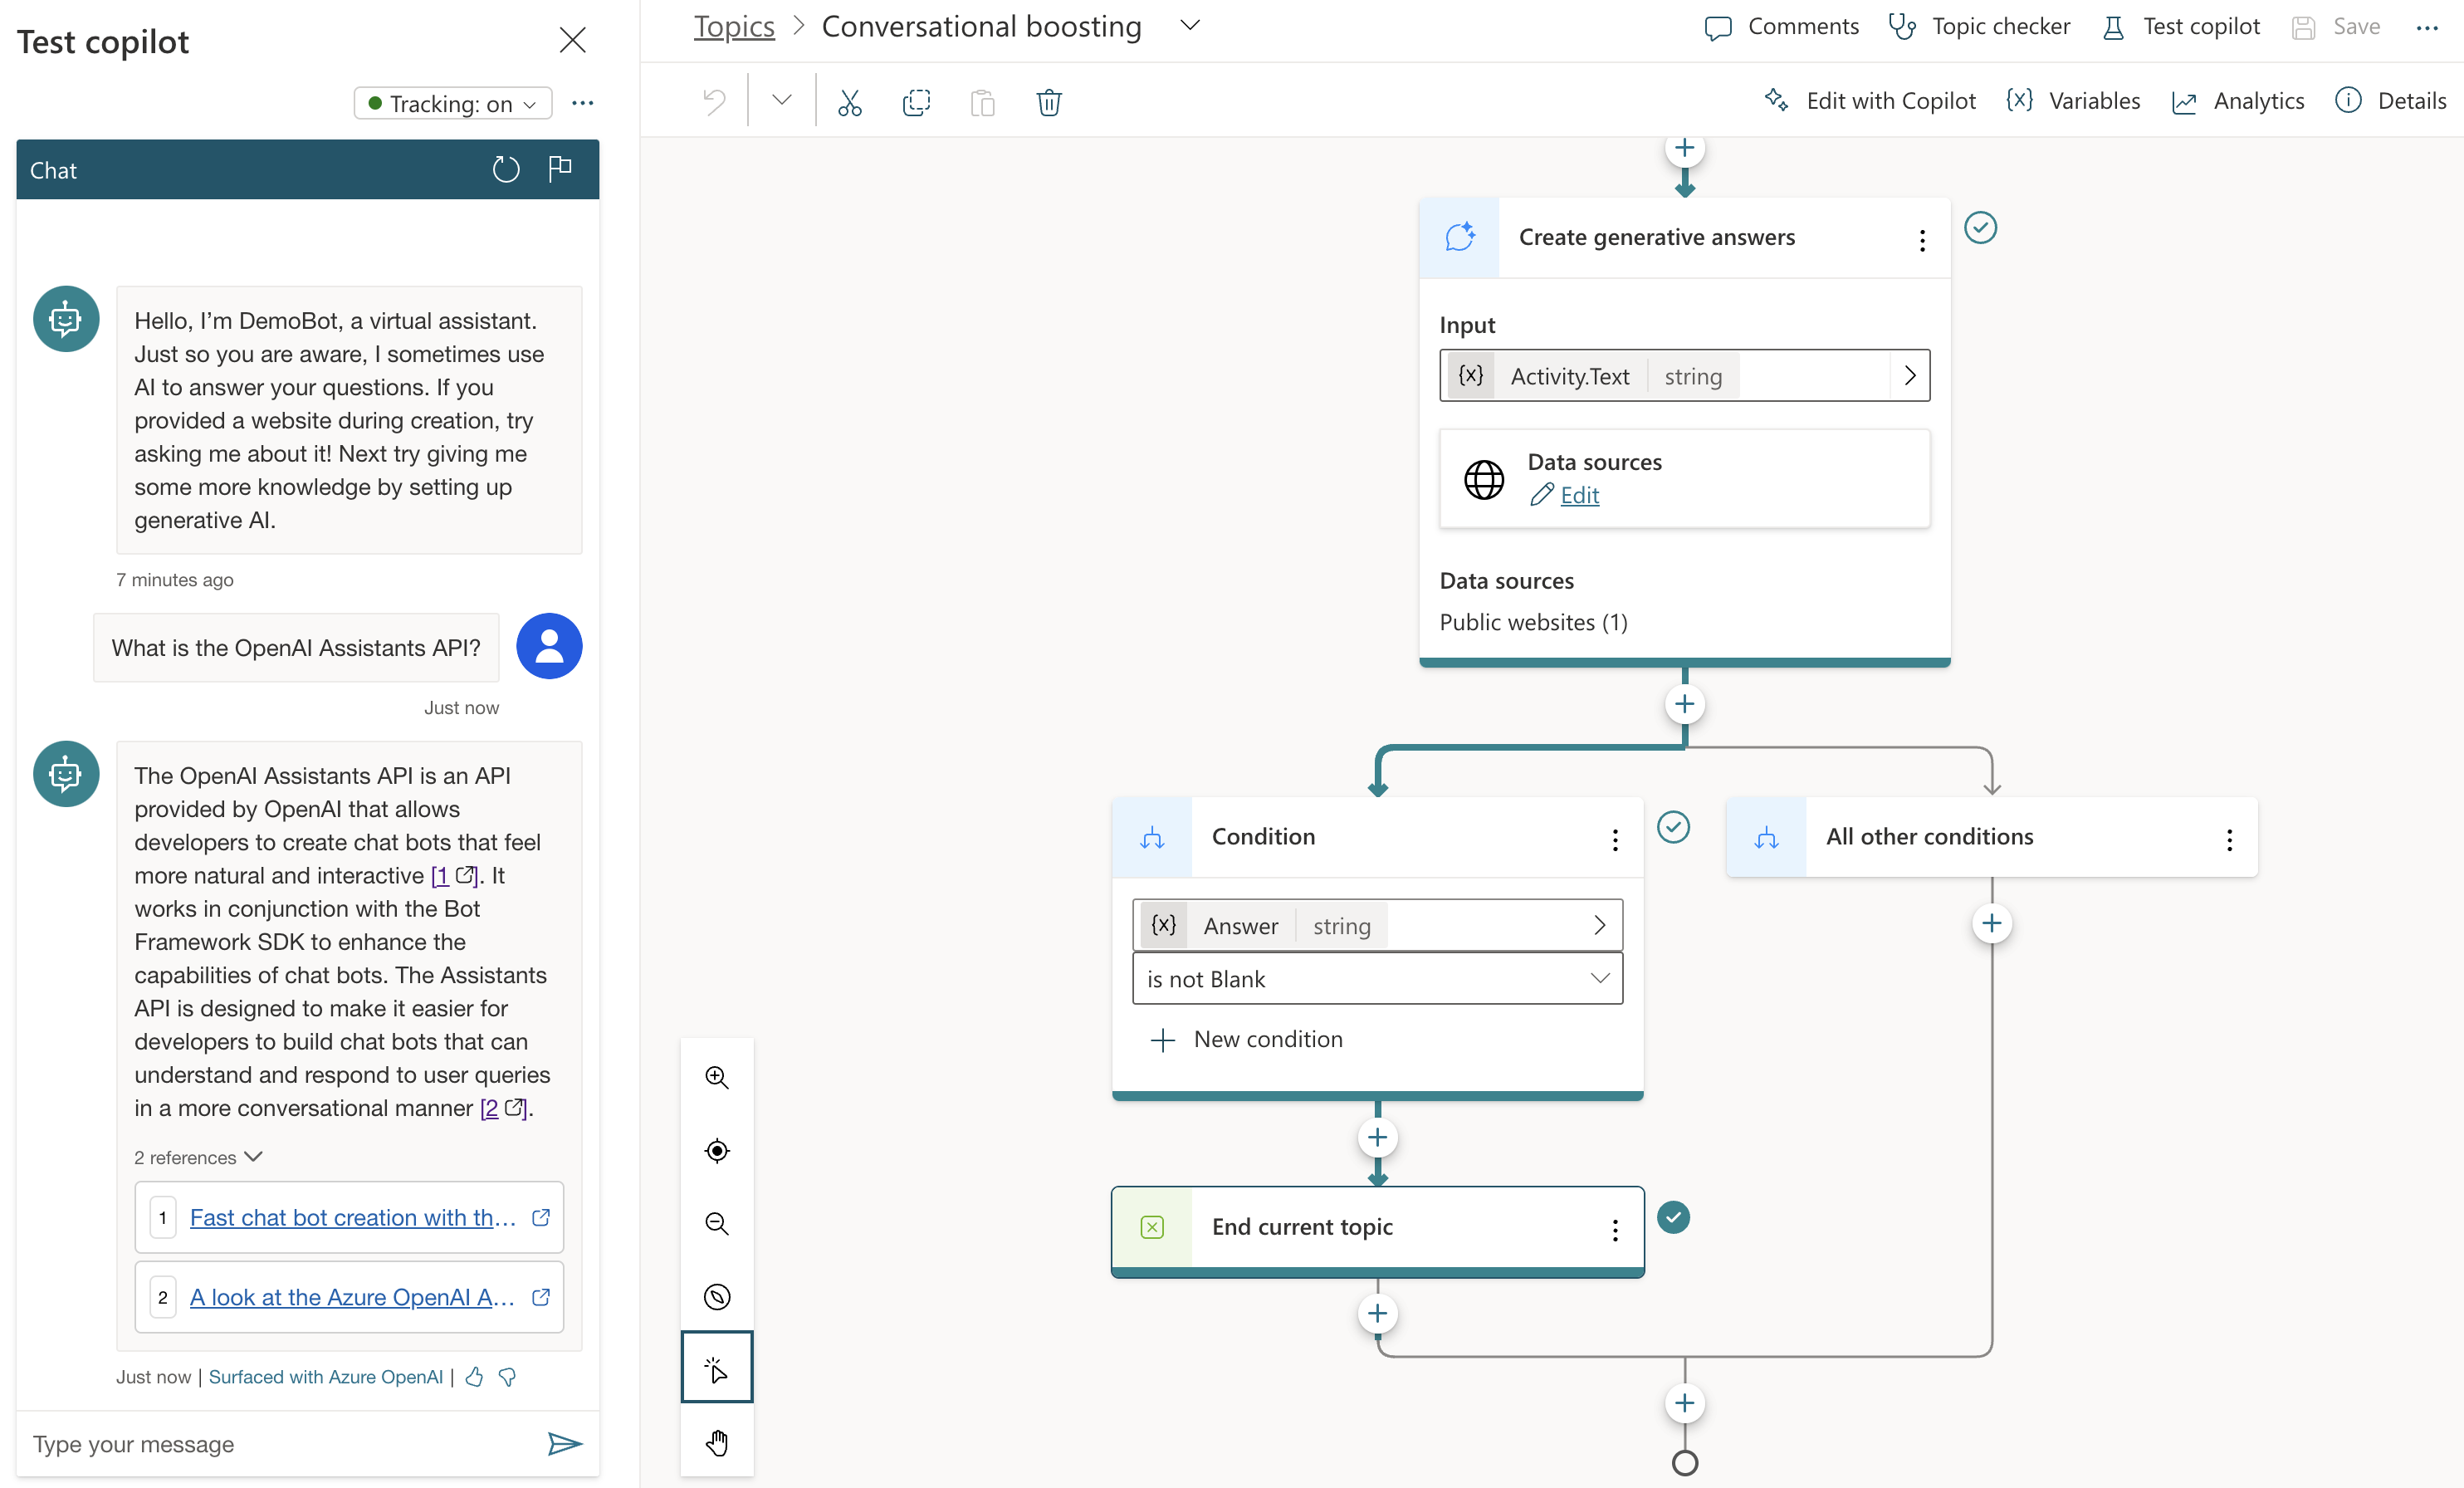Click checkmark status beside End current topic
The height and width of the screenshot is (1488, 2464).
(1673, 1217)
